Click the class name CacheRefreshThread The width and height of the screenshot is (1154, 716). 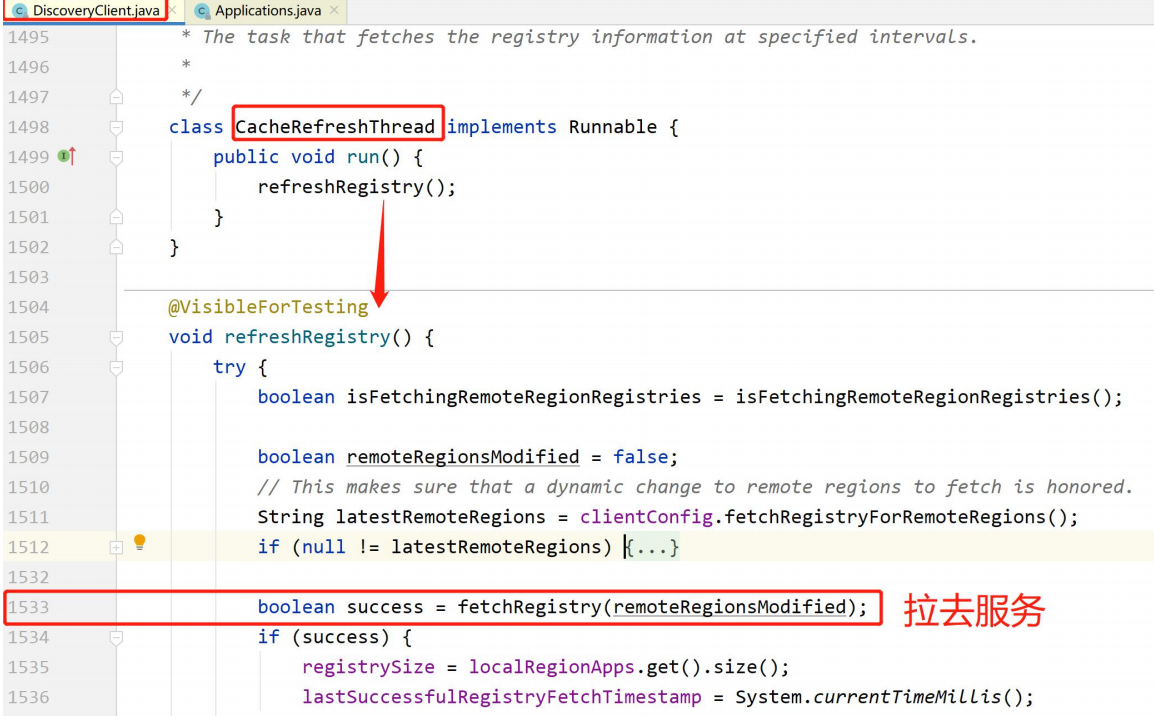coord(335,127)
